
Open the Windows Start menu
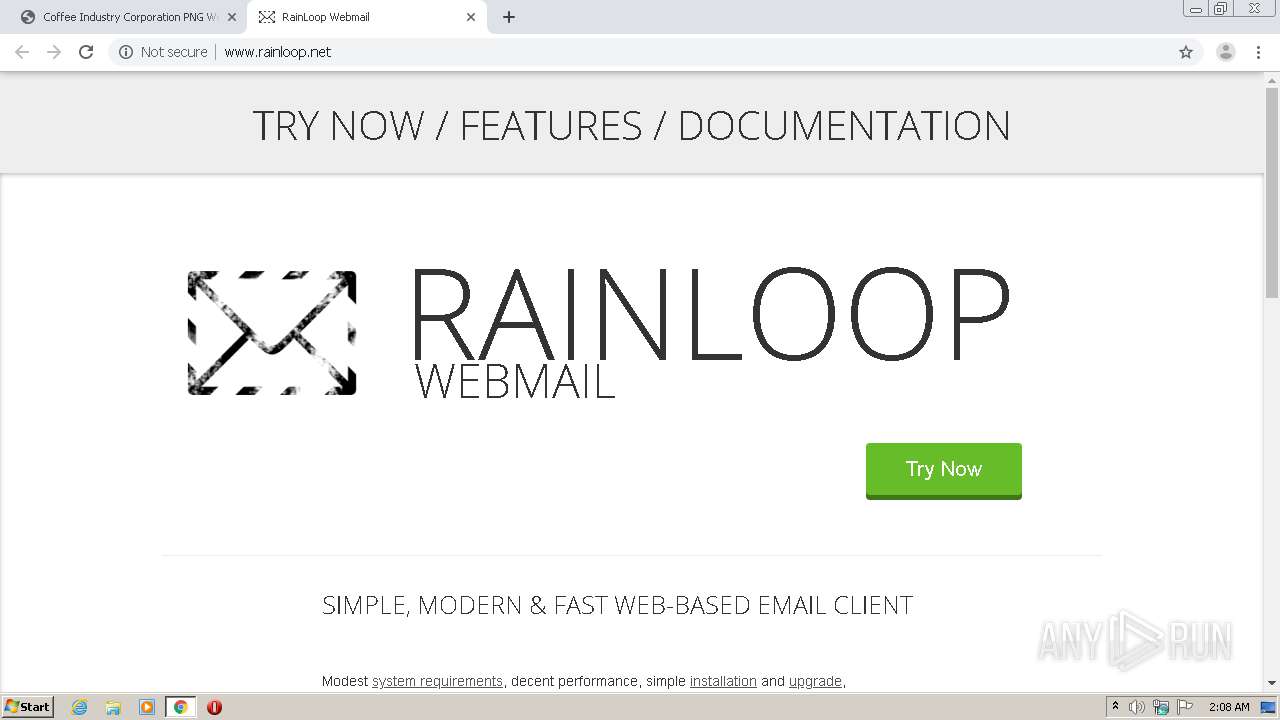(x=27, y=707)
